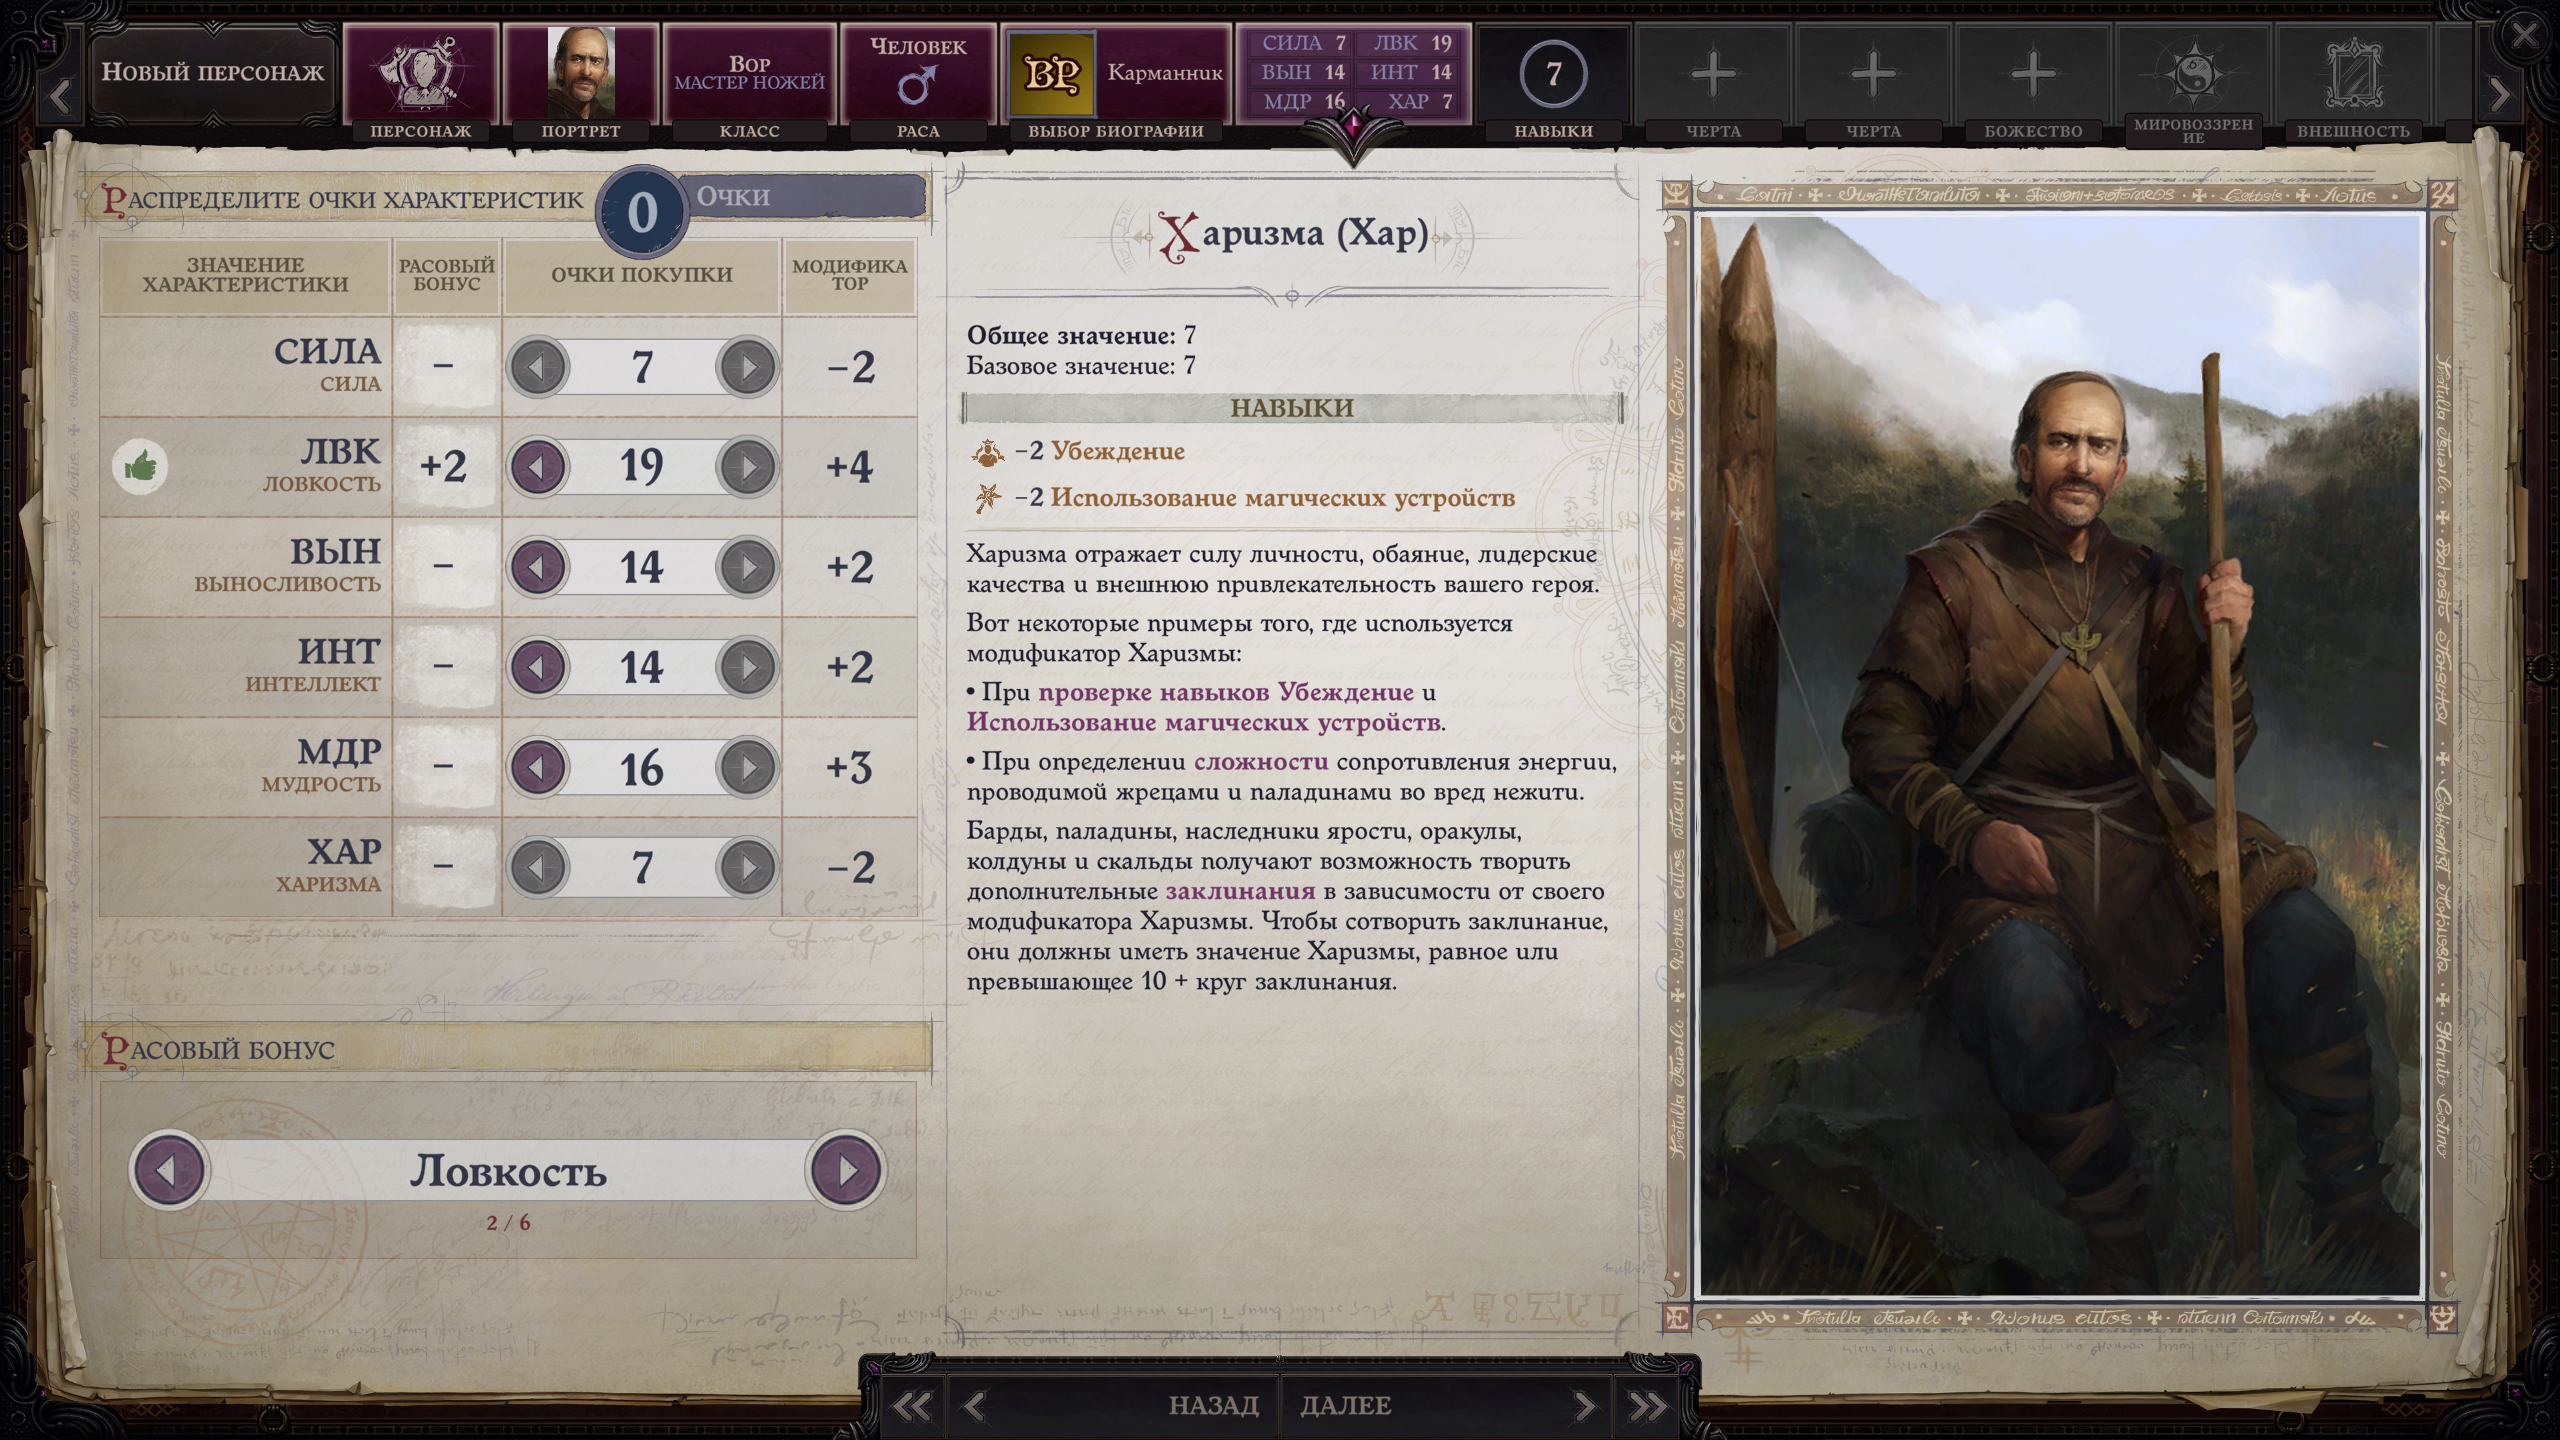This screenshot has width=2560, height=1440.
Task: Click the recommended thumbs-up icon near ЛВК
Action: (x=140, y=466)
